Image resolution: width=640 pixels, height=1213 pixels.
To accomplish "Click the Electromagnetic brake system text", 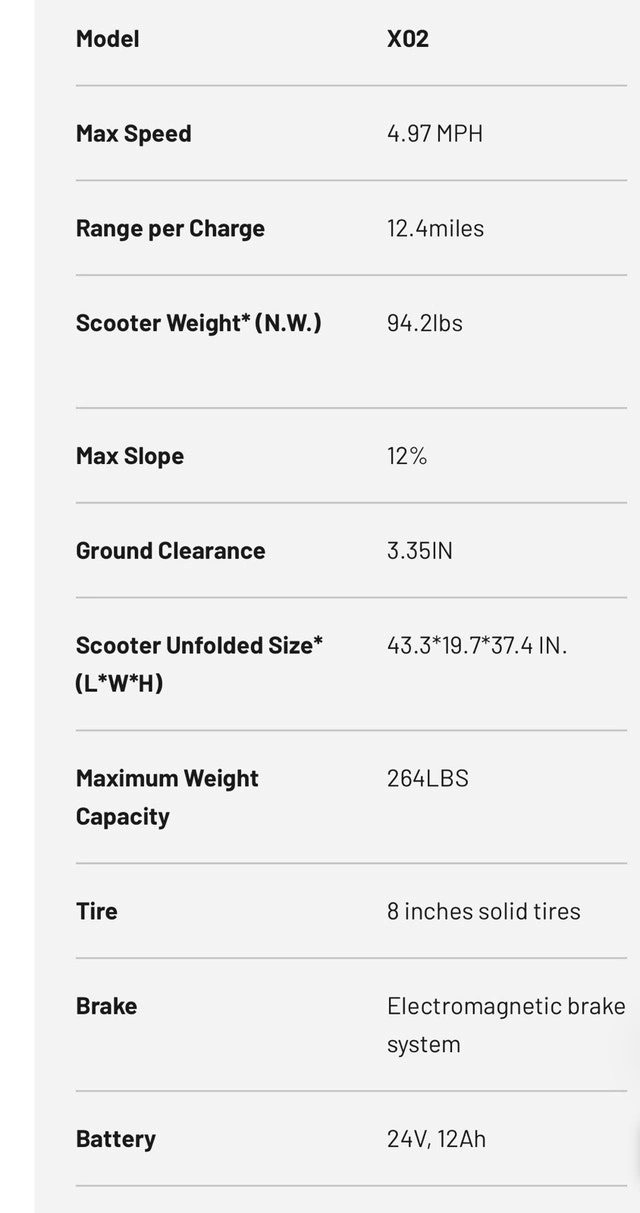I will [505, 1025].
